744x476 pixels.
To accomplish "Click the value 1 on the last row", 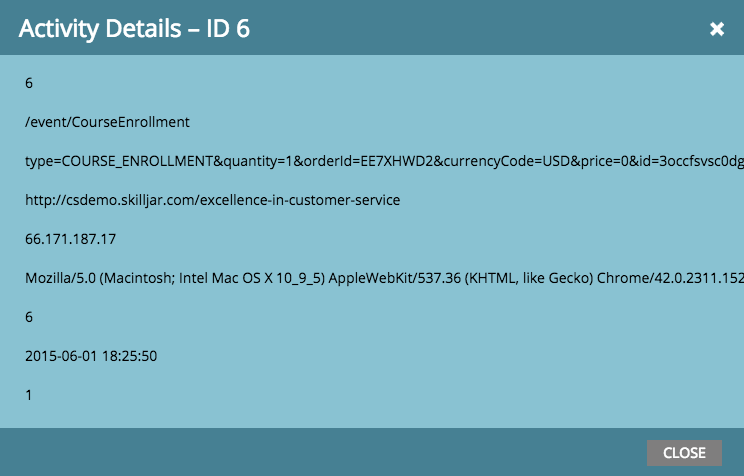I will pyautogui.click(x=29, y=395).
